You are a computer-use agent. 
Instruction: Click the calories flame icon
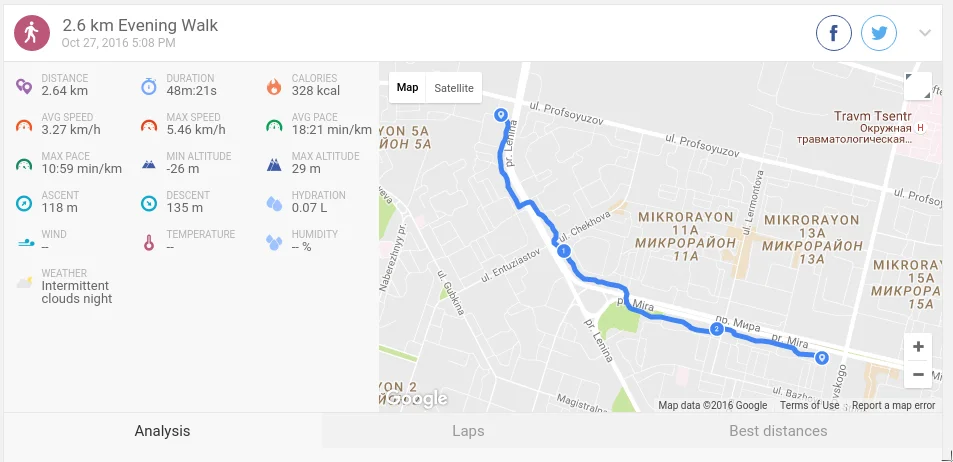pyautogui.click(x=274, y=86)
